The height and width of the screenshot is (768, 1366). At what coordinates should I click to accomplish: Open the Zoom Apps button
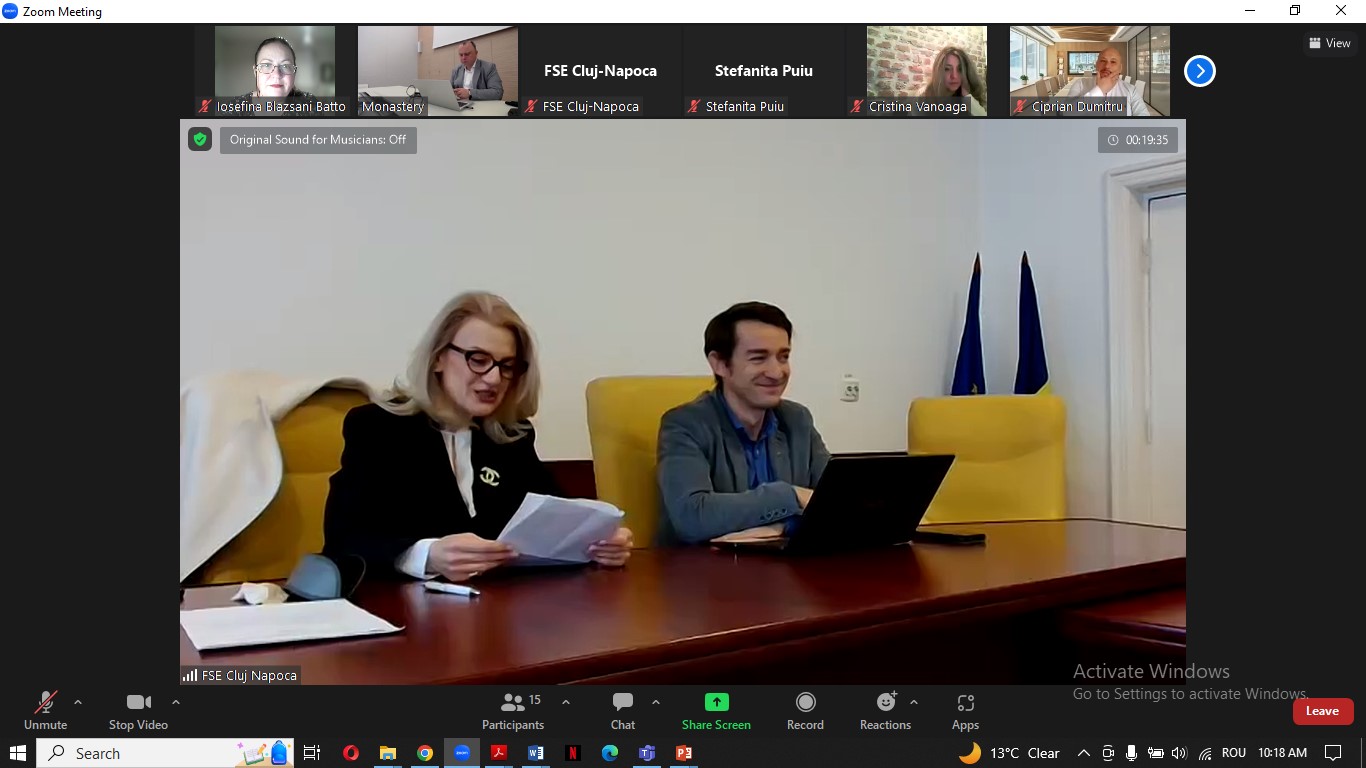point(965,711)
